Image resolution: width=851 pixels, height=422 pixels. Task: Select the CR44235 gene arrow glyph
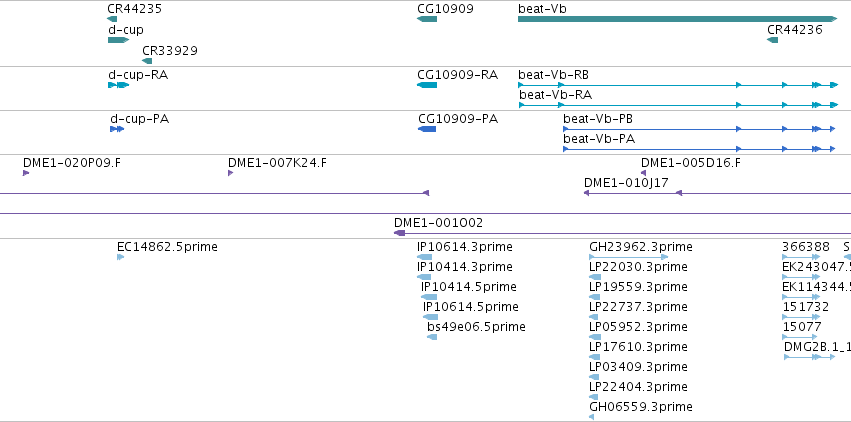pyautogui.click(x=112, y=19)
